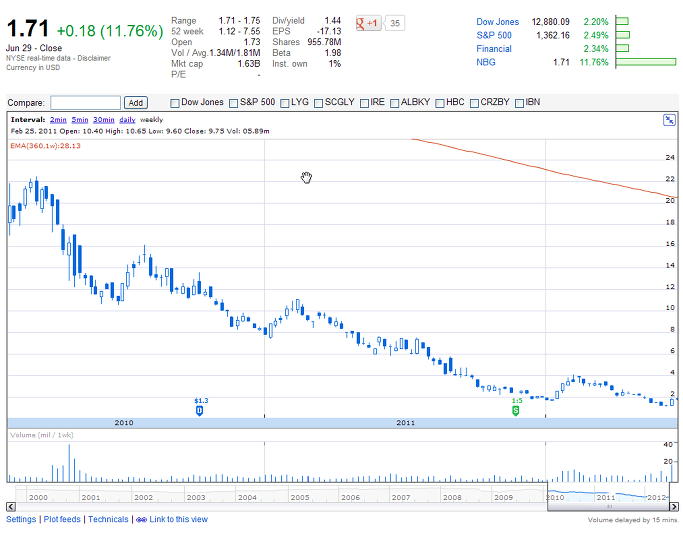
Task: Click the +1 count bubble showing 35
Action: click(x=394, y=23)
